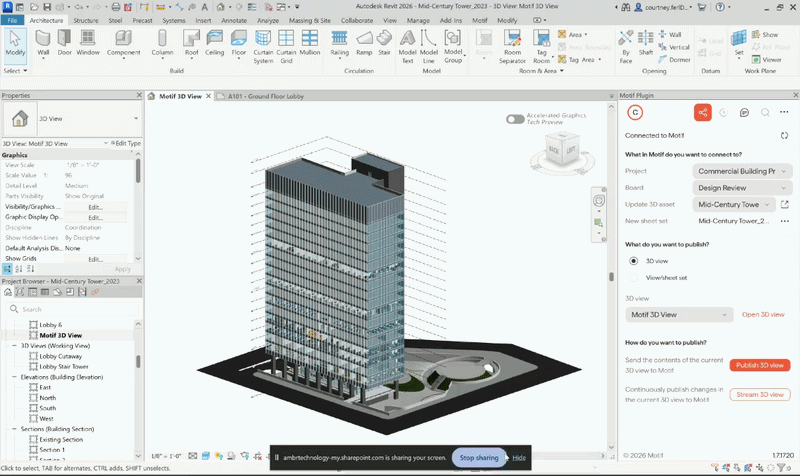Screen dimensions: 800x476
Task: Click the Model Line tool
Action: click(x=429, y=46)
